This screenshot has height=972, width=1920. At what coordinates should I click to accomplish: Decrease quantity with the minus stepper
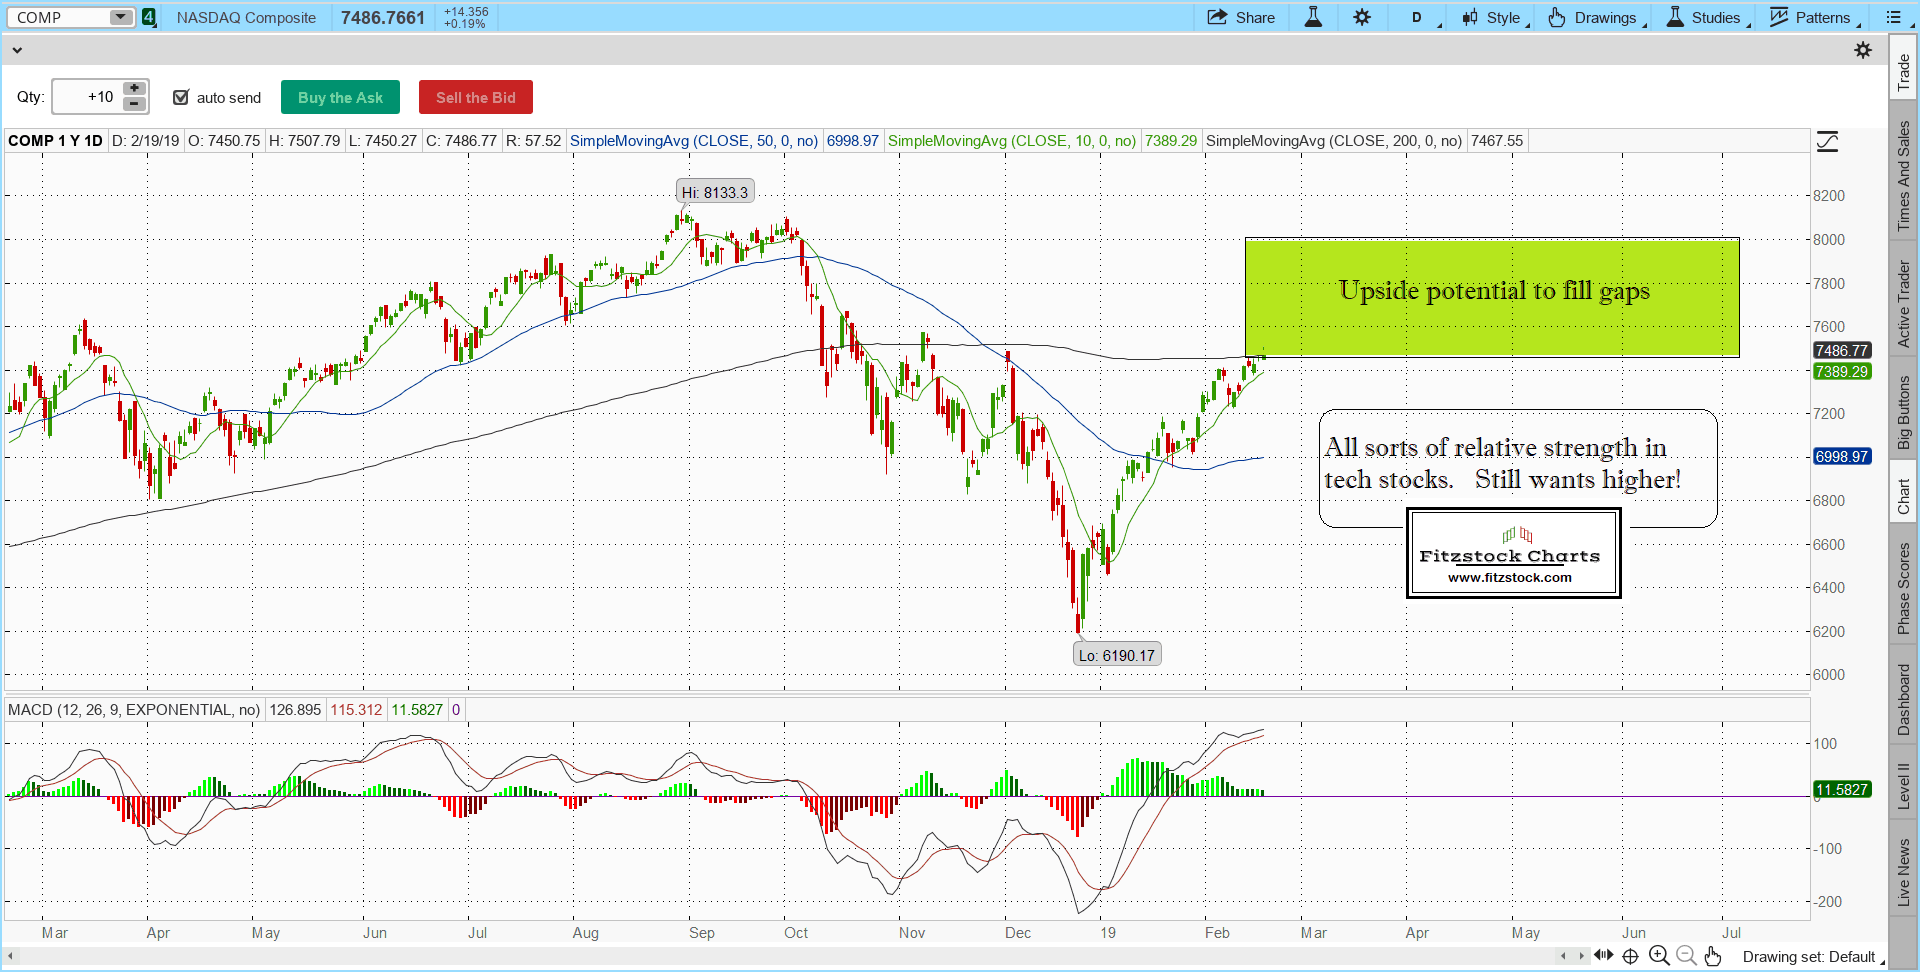pos(134,104)
